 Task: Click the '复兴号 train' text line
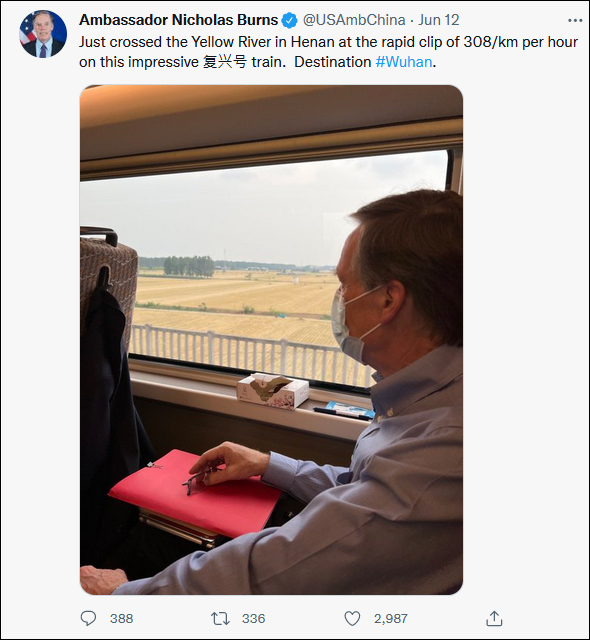[242, 62]
